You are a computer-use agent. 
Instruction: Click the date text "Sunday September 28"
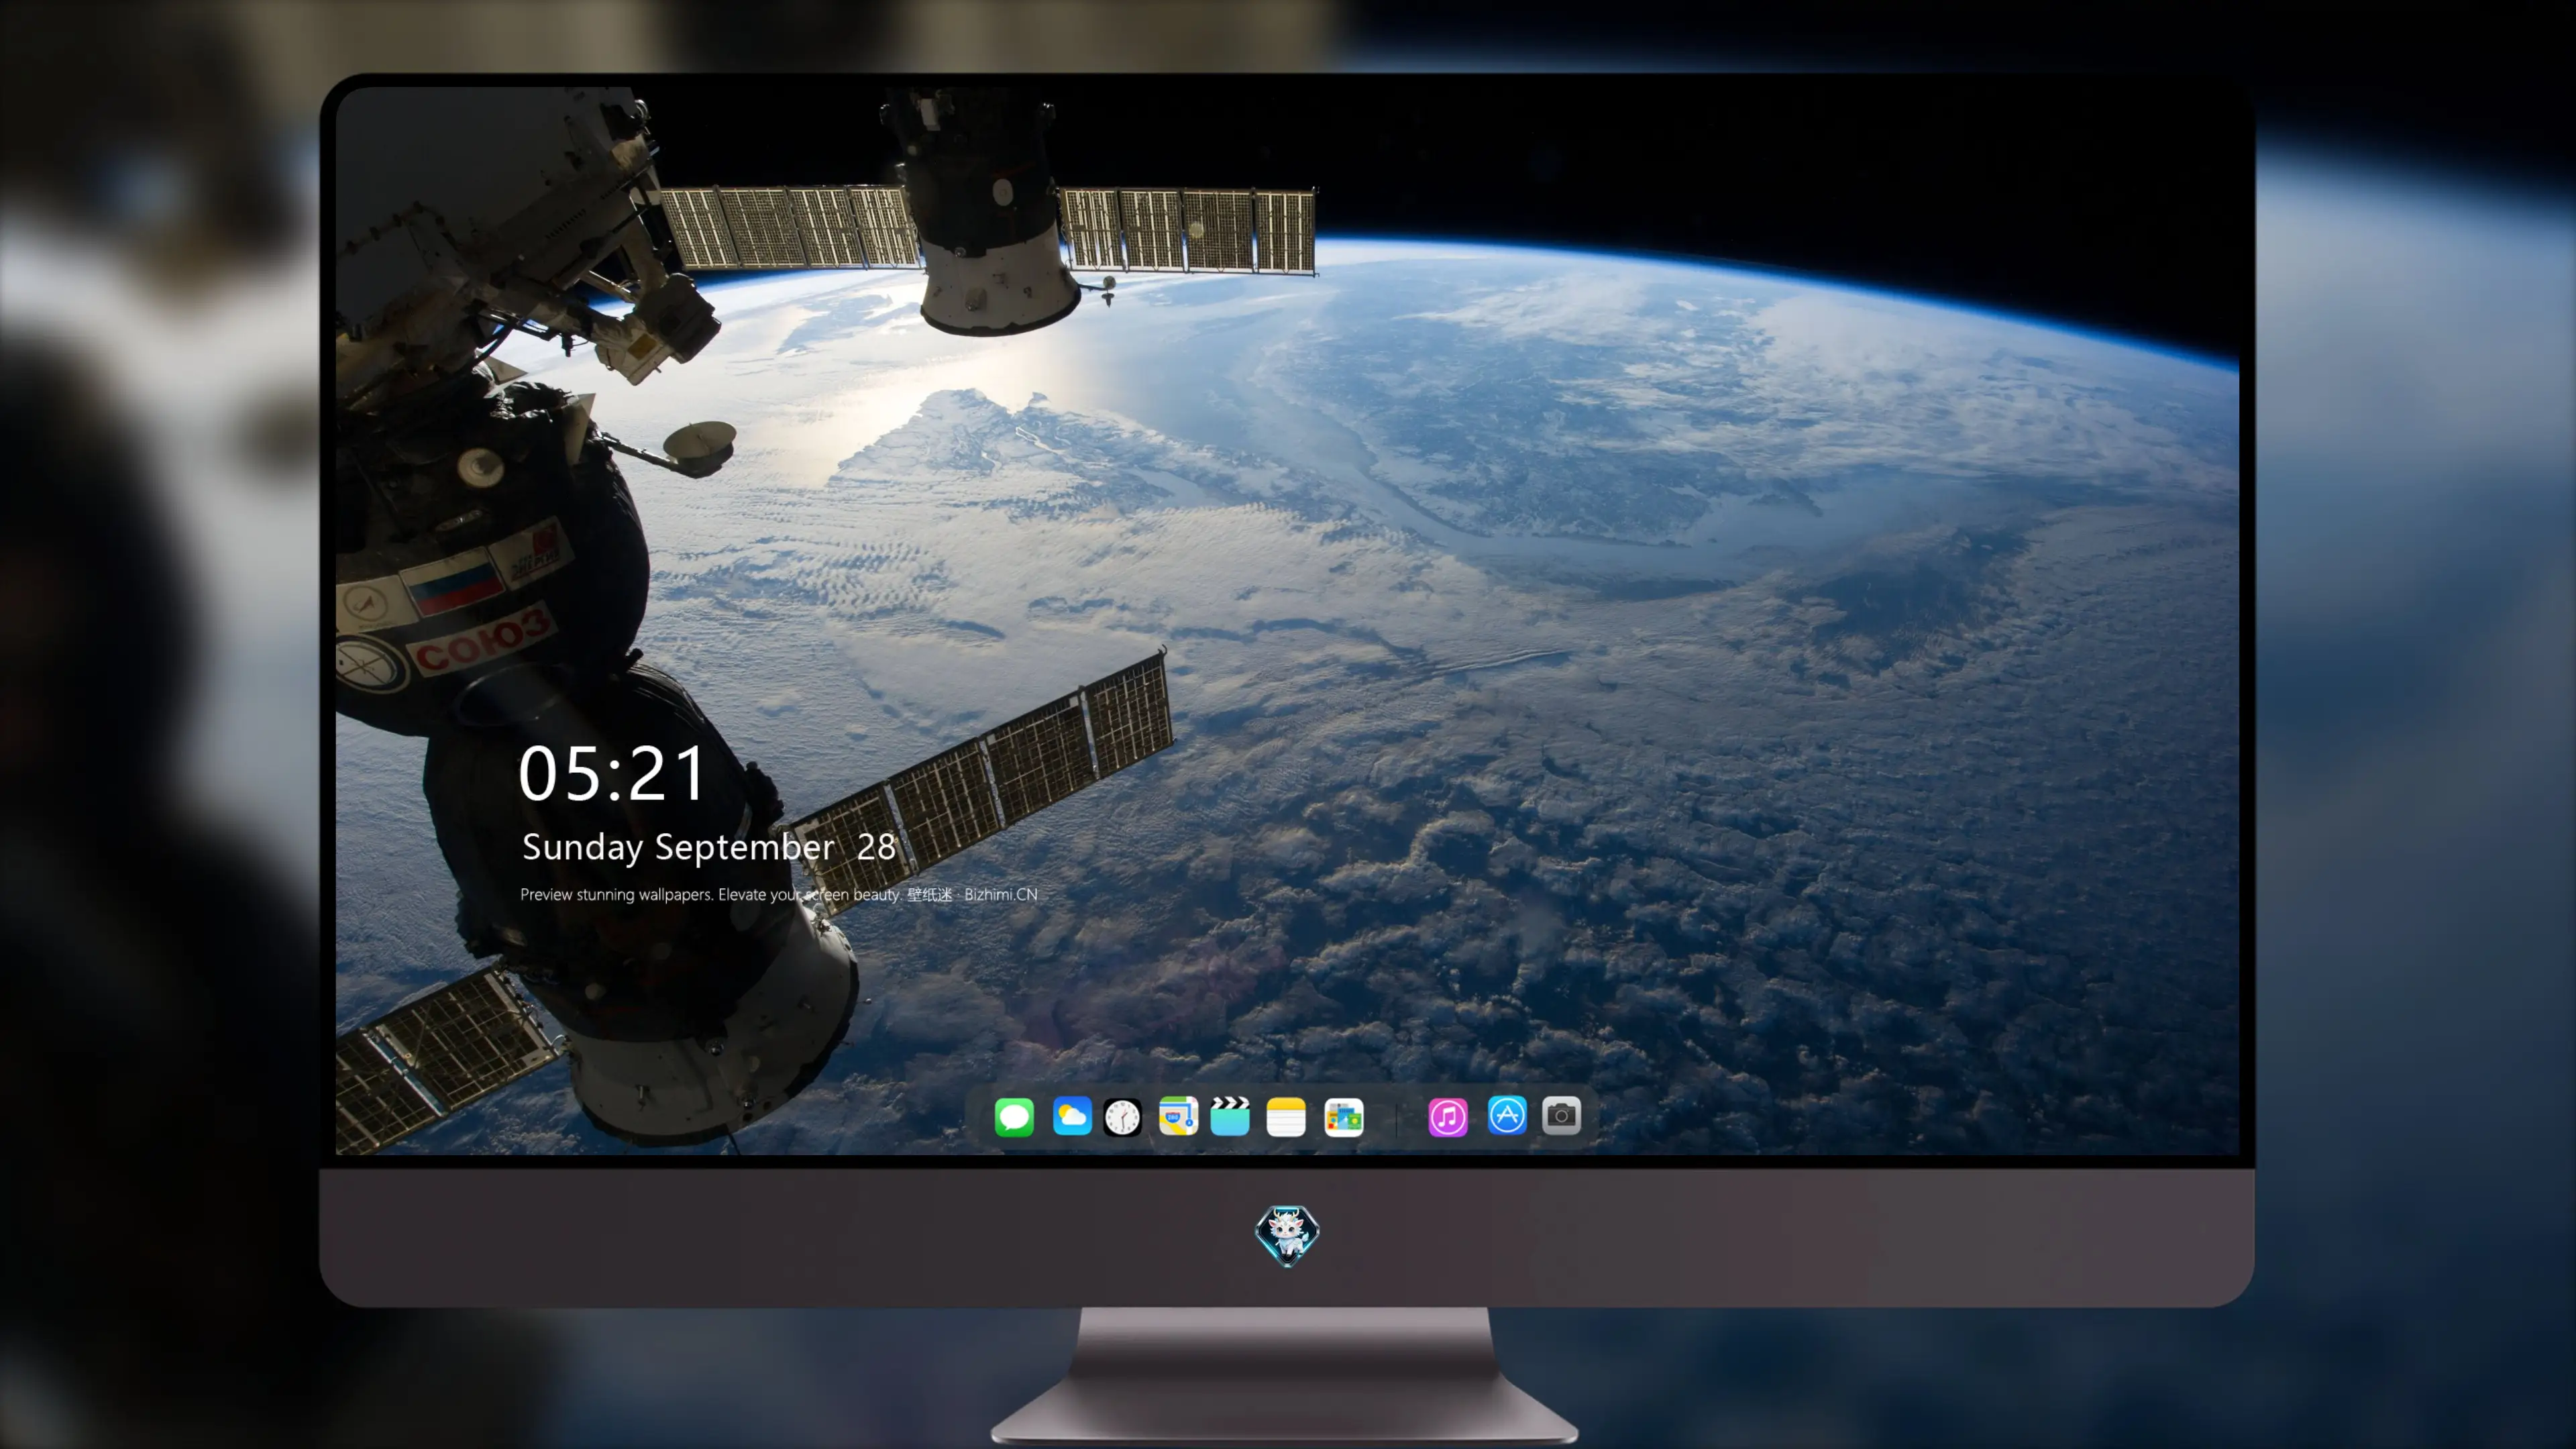point(709,847)
